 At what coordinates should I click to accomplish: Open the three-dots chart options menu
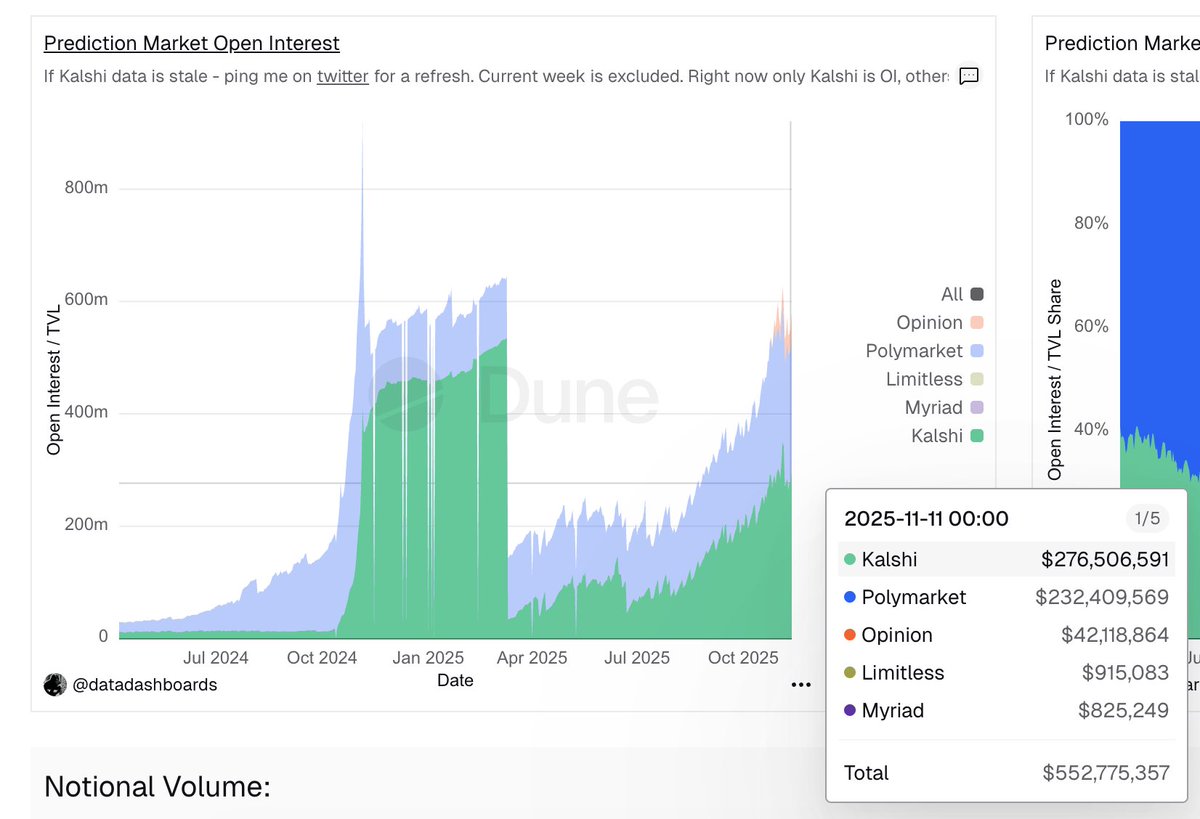tap(801, 684)
